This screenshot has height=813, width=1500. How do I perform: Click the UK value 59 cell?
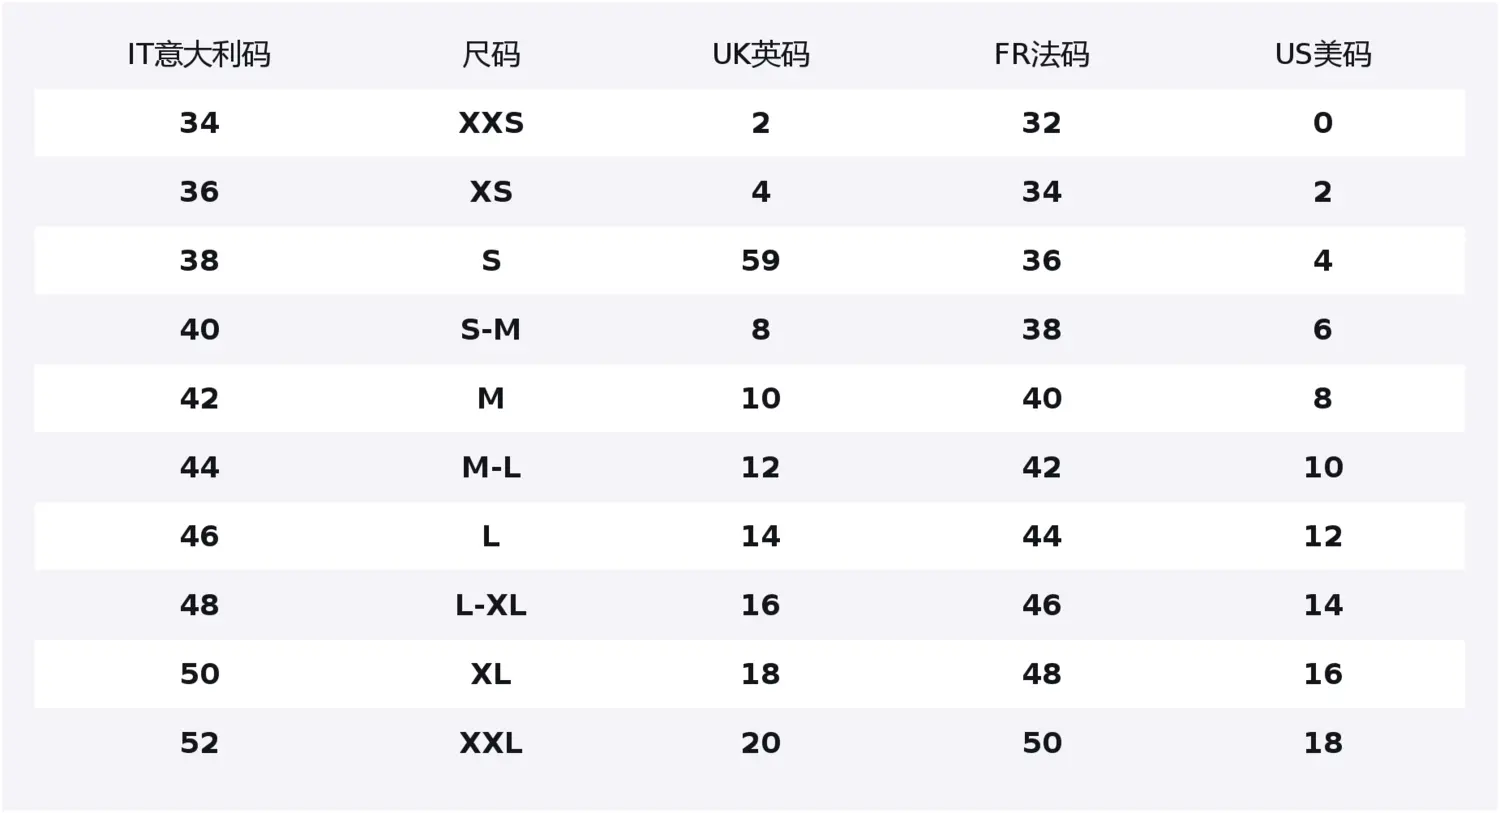pyautogui.click(x=761, y=261)
